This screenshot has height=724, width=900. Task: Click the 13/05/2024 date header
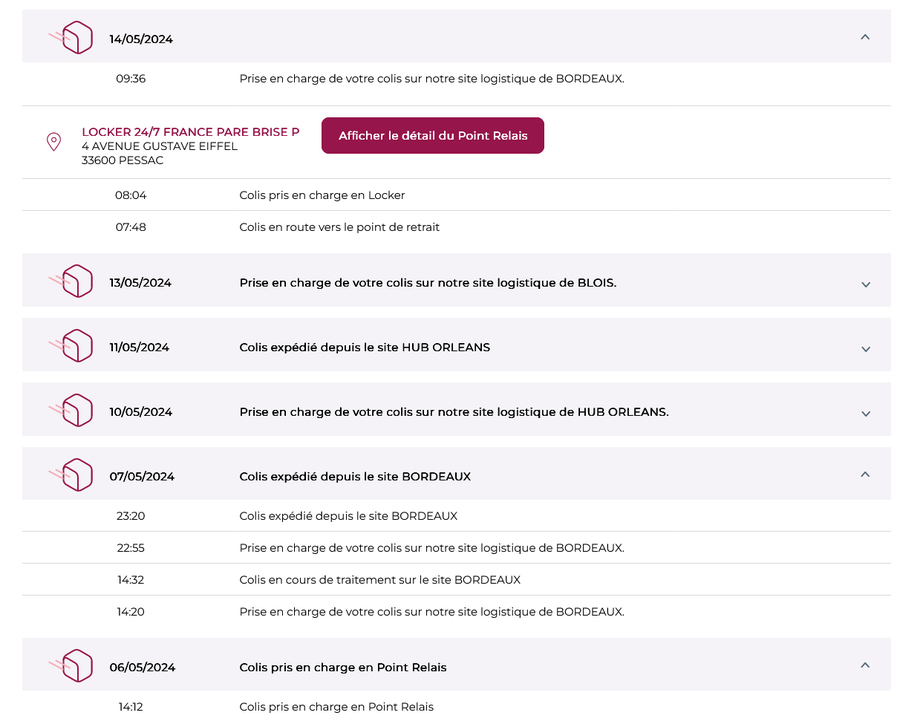(140, 283)
